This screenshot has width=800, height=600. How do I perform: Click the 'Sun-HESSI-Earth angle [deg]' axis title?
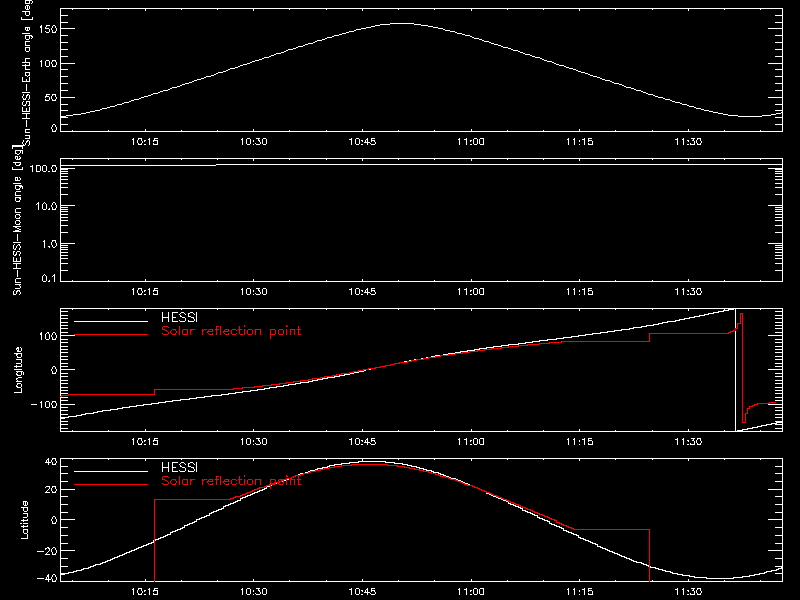pos(27,72)
